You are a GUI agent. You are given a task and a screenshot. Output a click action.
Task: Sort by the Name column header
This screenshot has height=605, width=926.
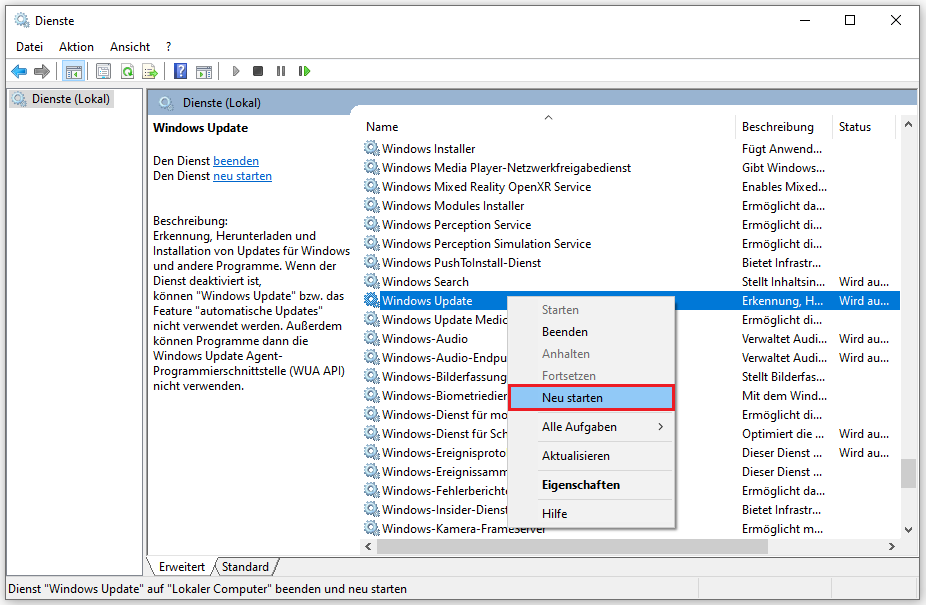tap(548, 126)
